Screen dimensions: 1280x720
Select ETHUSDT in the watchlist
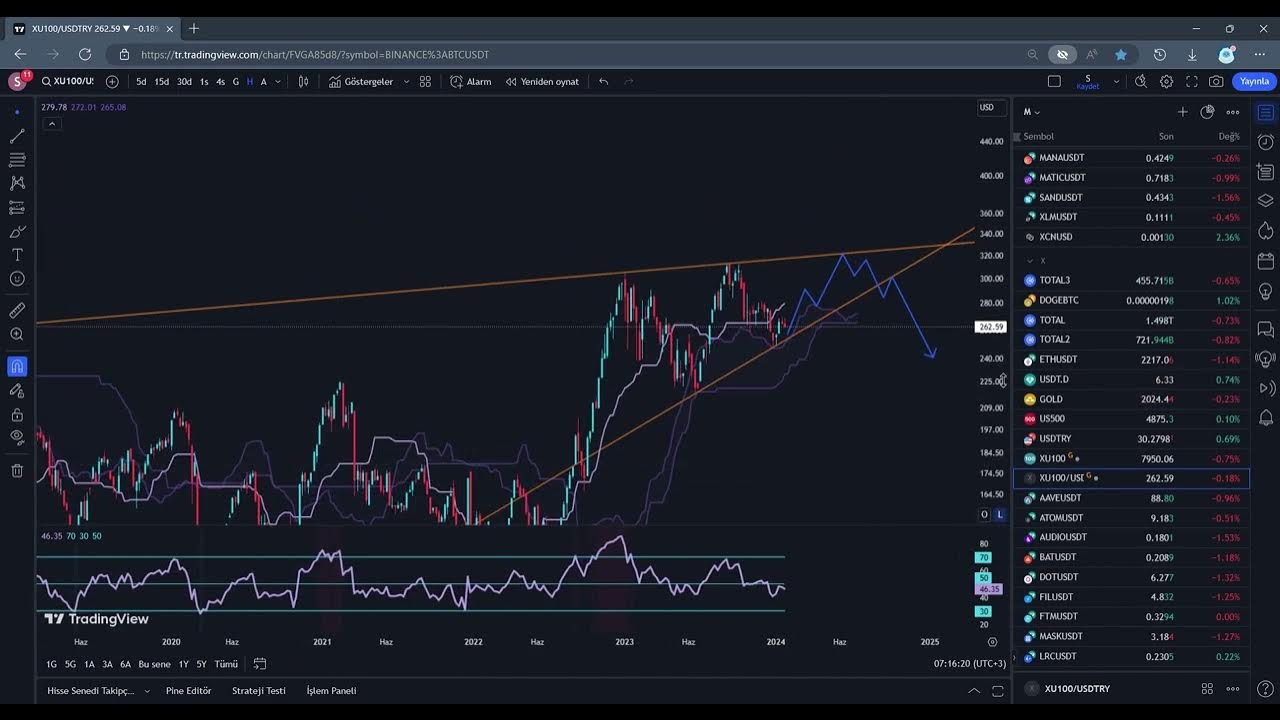[1058, 359]
